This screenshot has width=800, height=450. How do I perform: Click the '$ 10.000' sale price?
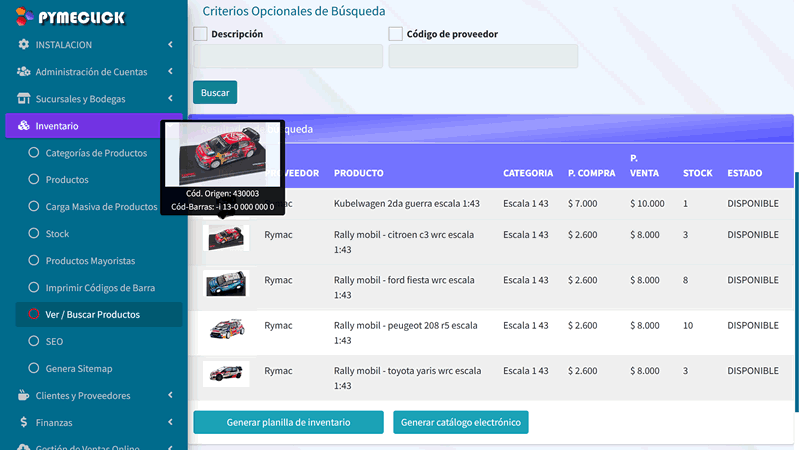(x=647, y=204)
